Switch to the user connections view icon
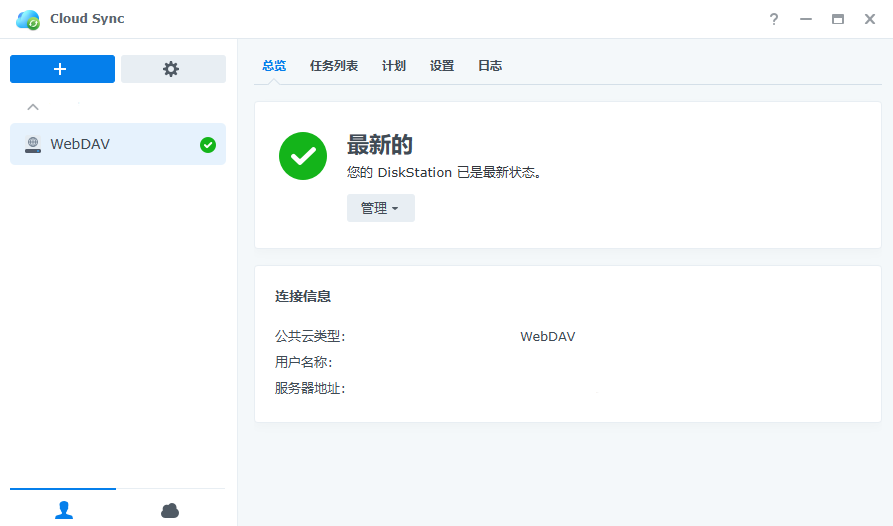 [x=64, y=510]
